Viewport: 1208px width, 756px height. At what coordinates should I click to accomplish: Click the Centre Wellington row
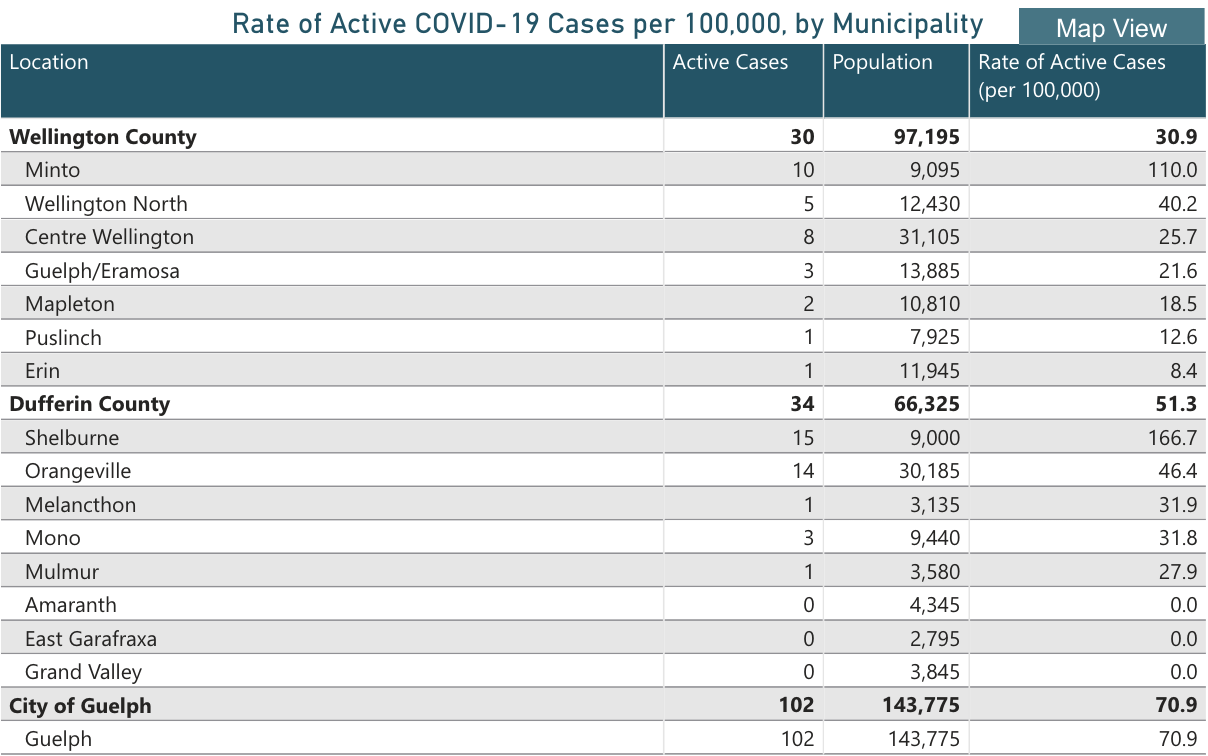point(109,237)
